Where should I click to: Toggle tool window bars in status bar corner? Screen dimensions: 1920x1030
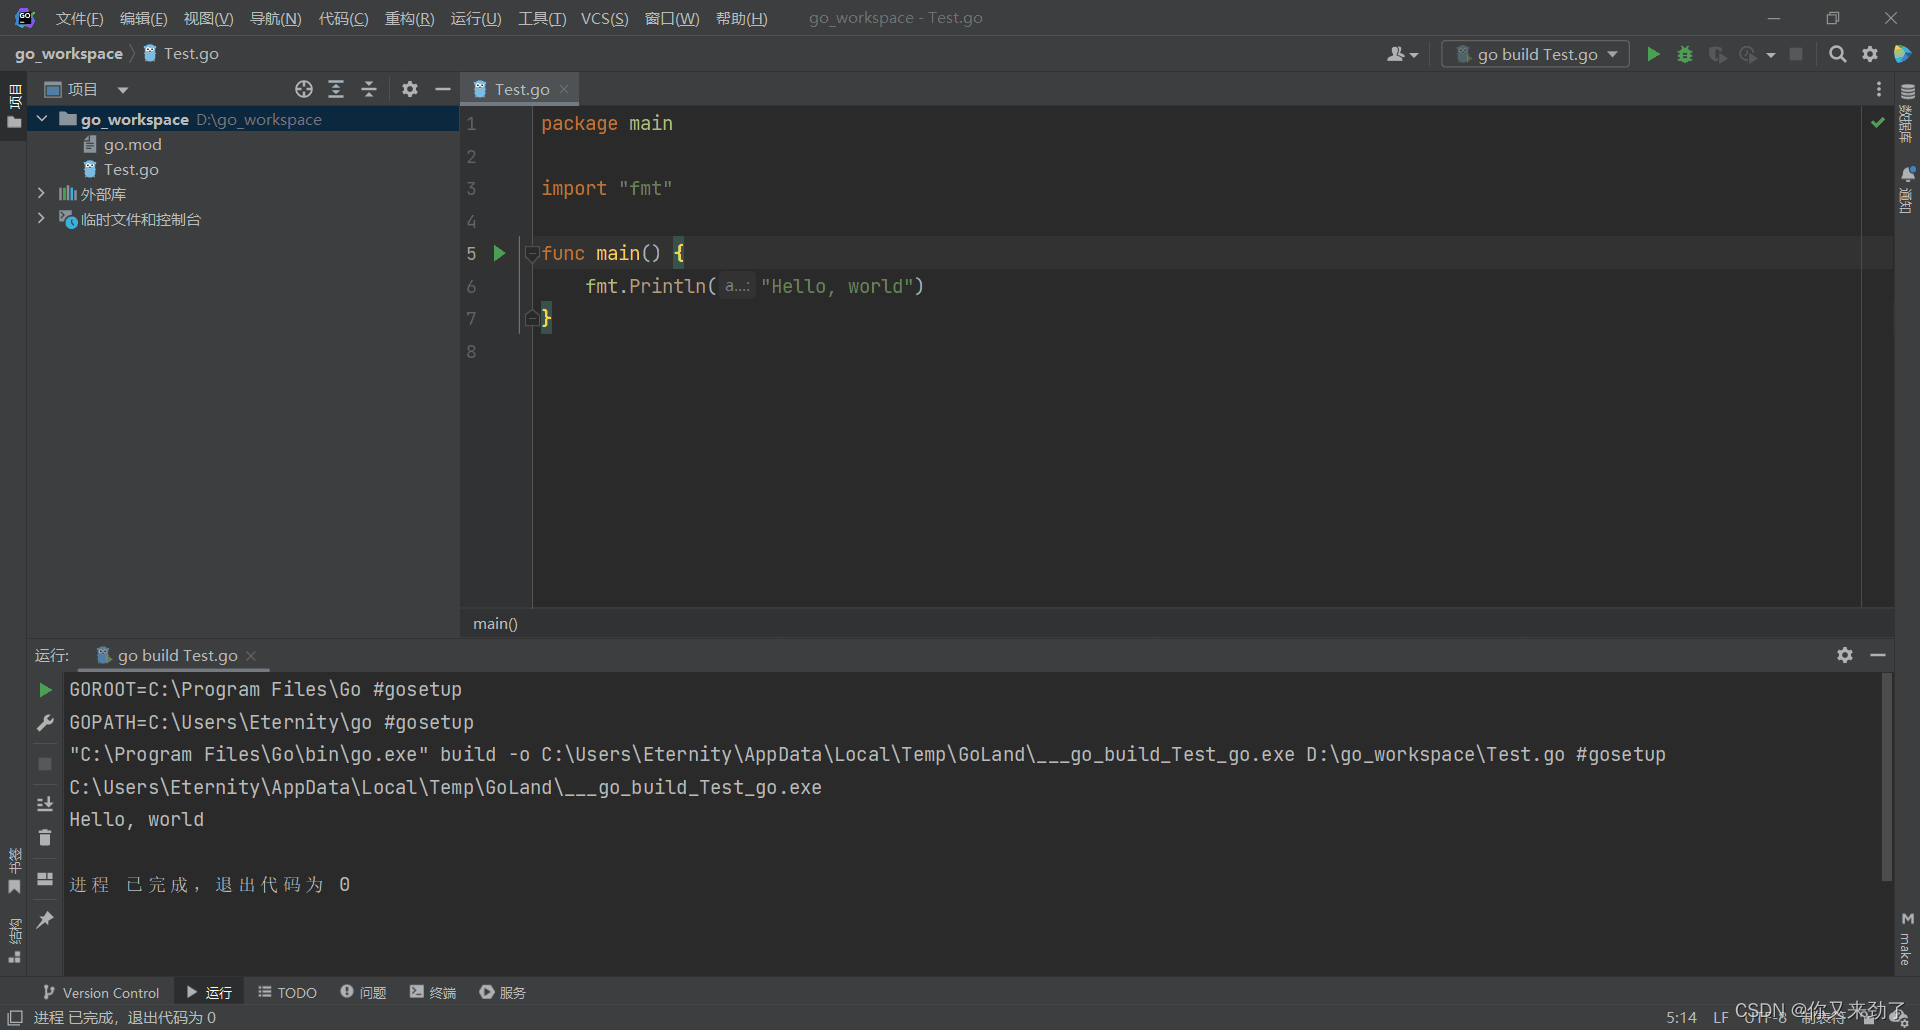(15, 1017)
